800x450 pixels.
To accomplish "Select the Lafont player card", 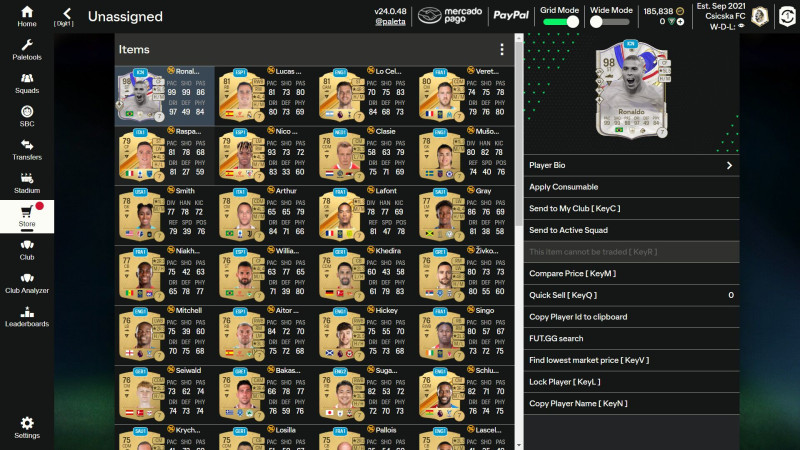I will tap(364, 215).
